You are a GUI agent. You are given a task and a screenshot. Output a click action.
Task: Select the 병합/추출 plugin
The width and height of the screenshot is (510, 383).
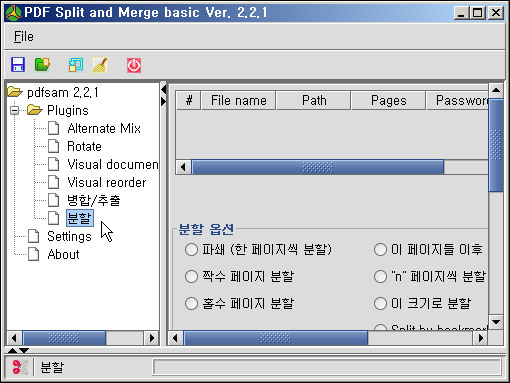(94, 200)
